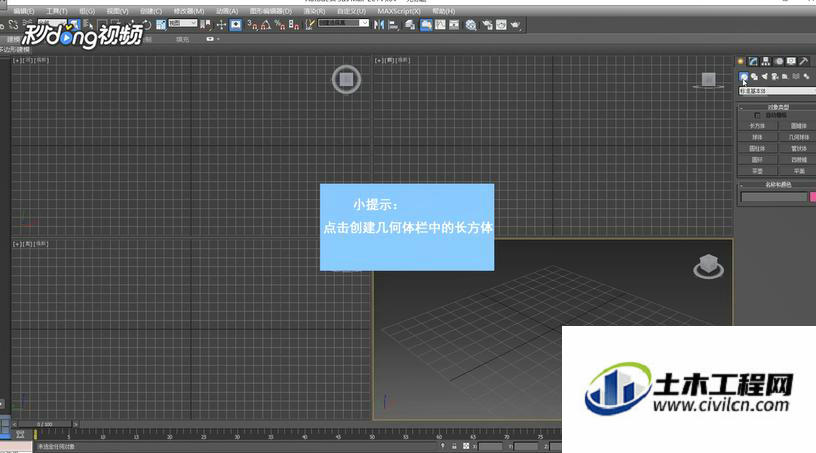Click the 四棱锥 pyramid button
Viewport: 816px width, 453px height.
(x=797, y=160)
